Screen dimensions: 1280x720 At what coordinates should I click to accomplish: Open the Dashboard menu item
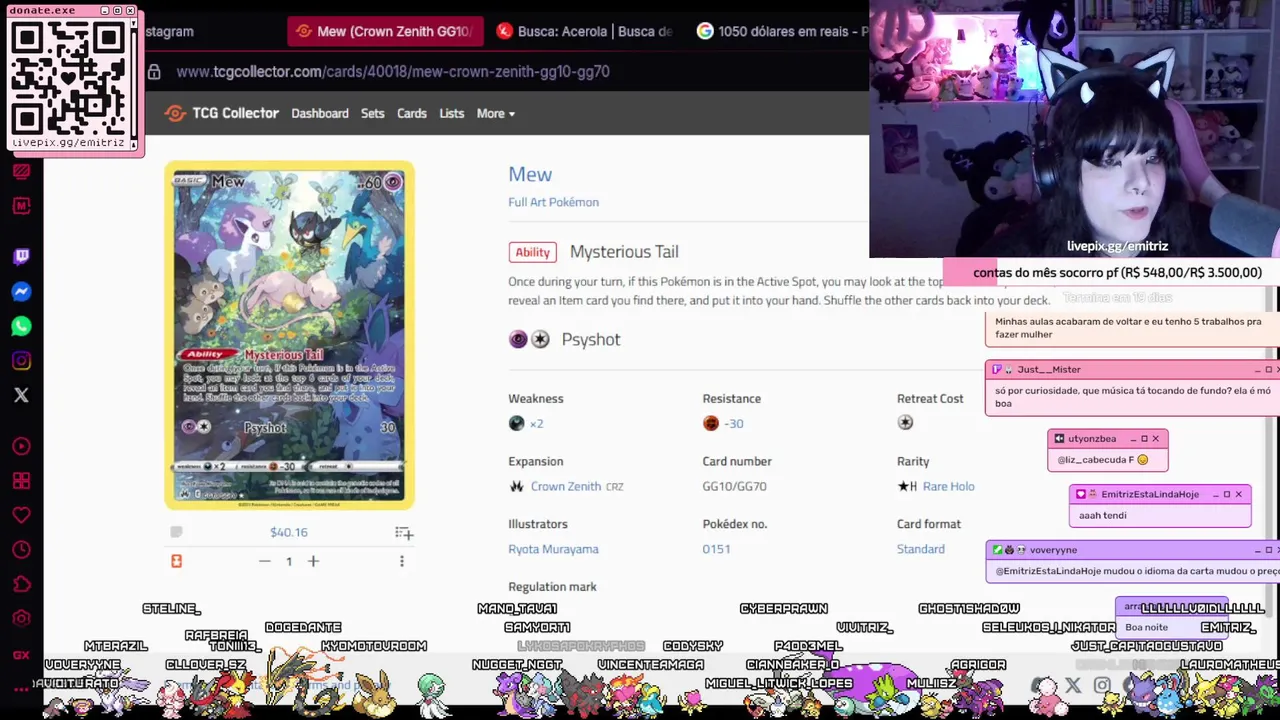click(x=320, y=113)
